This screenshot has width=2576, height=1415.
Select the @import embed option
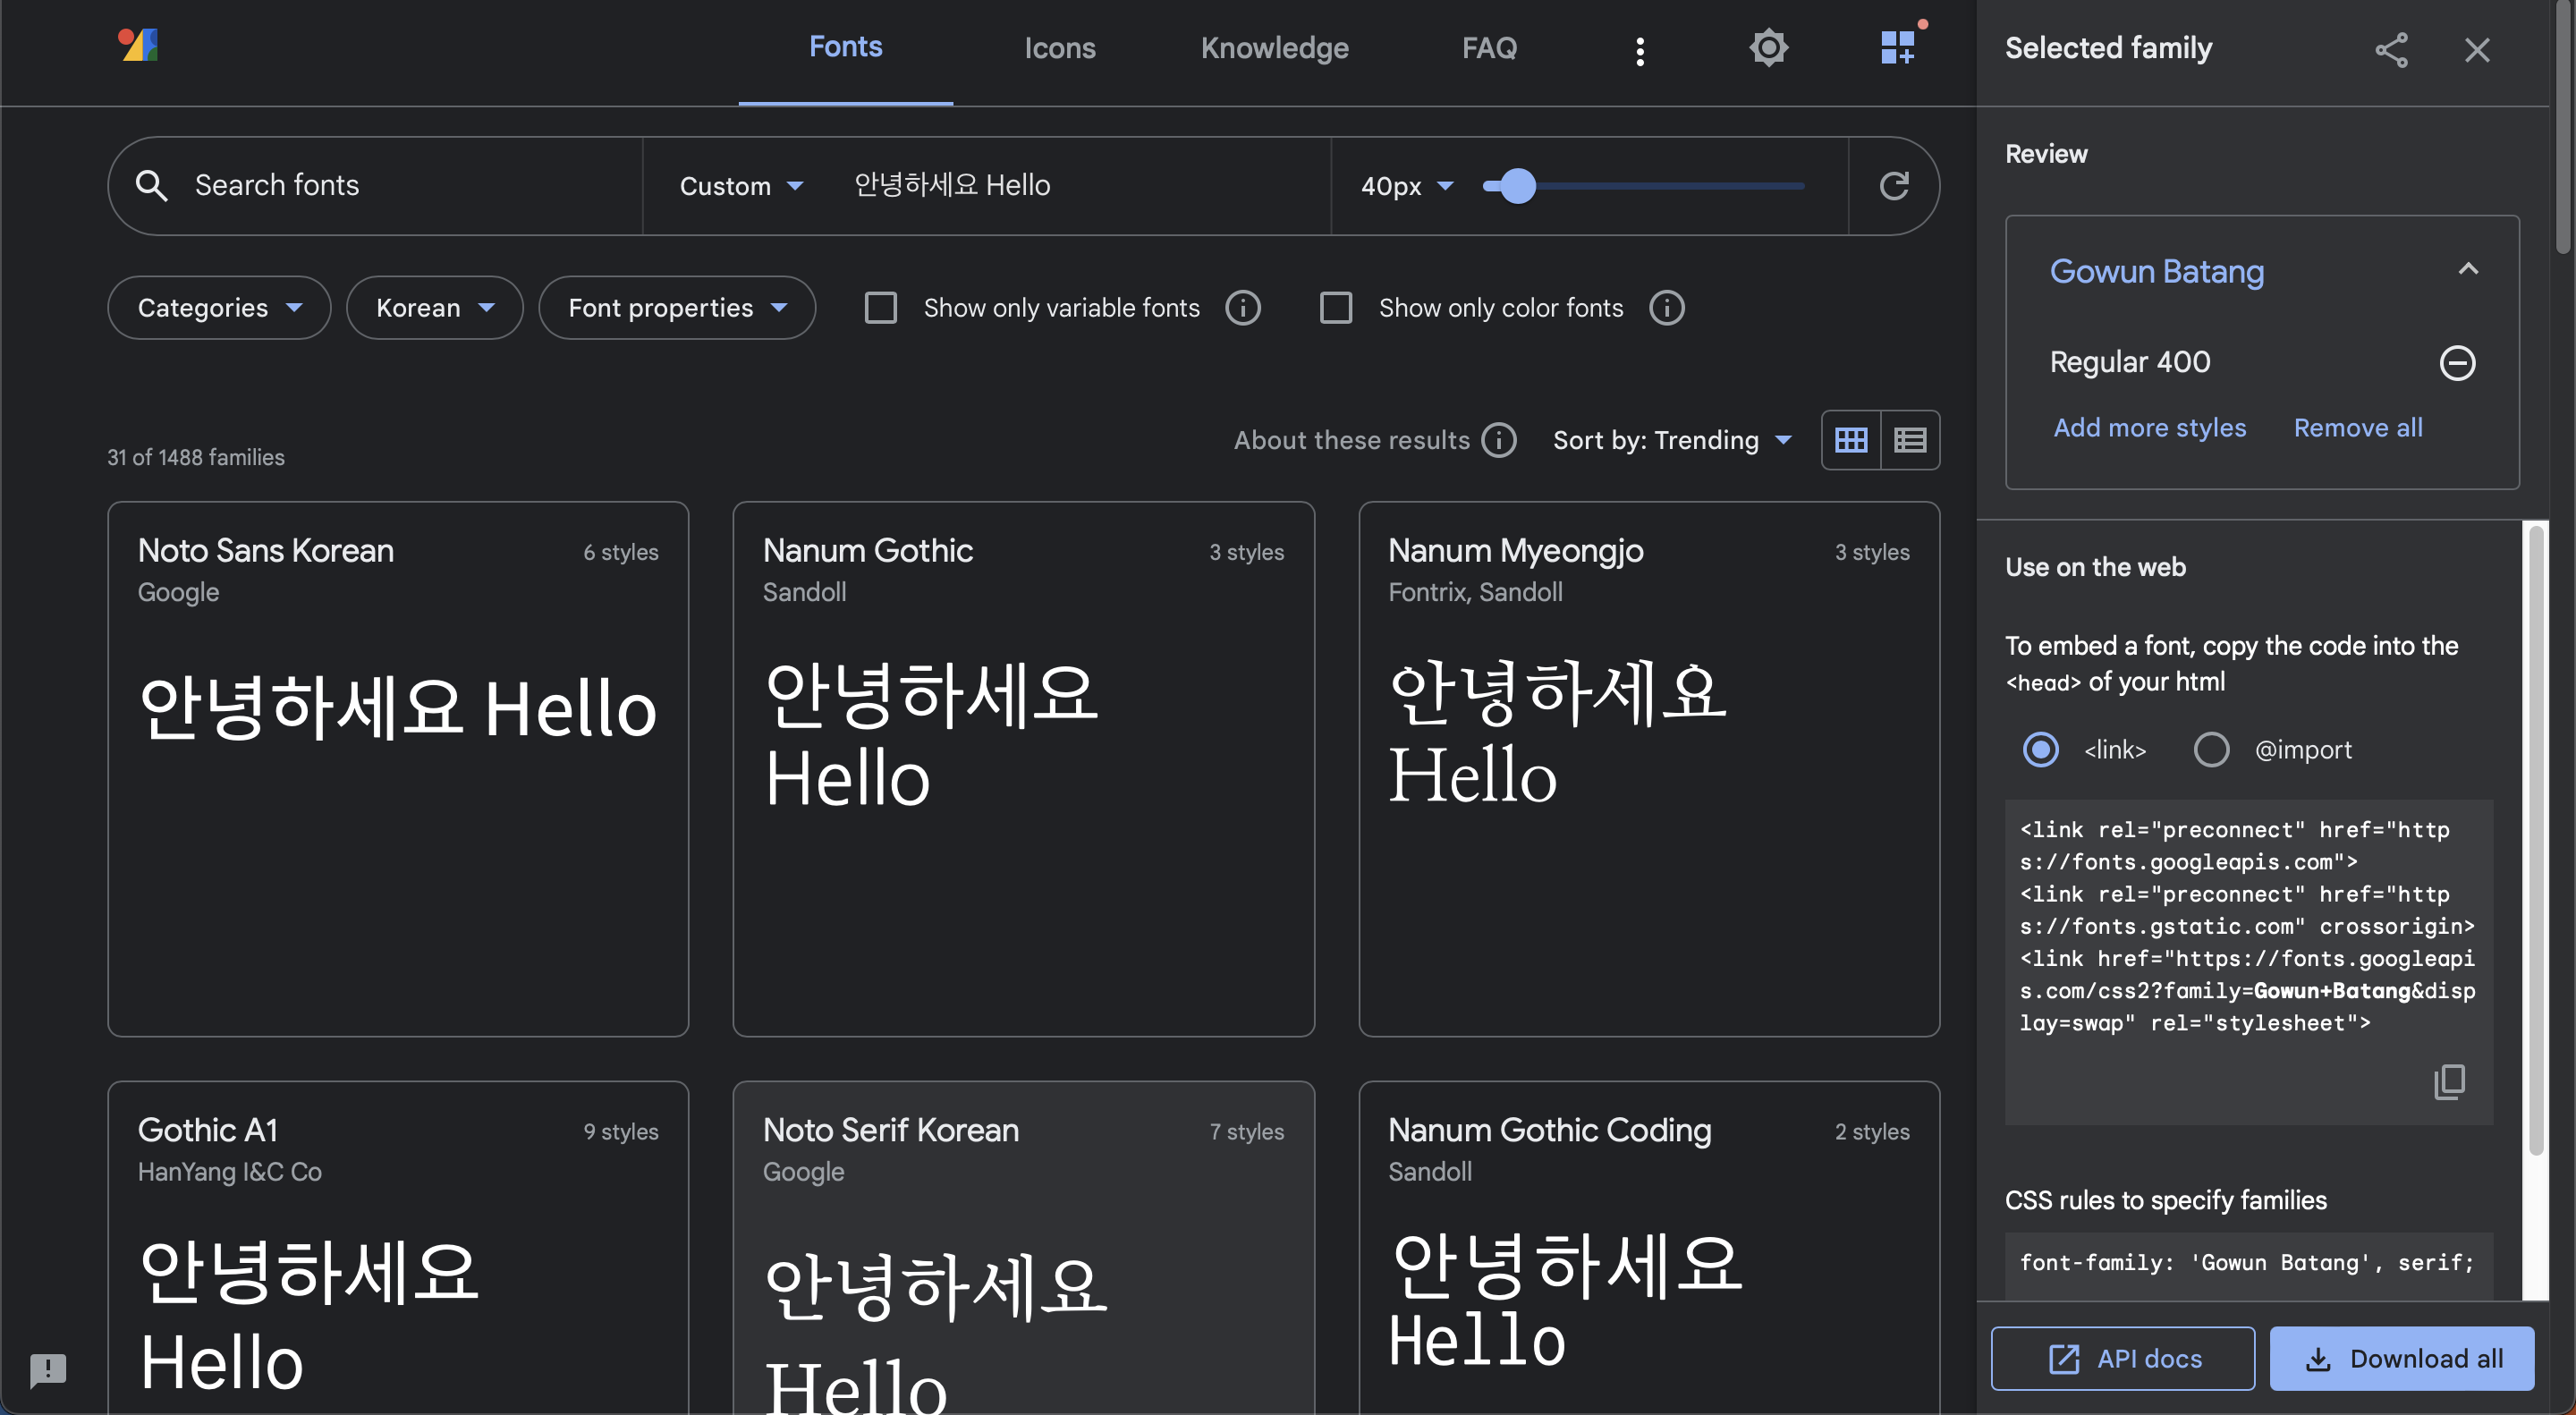point(2211,749)
